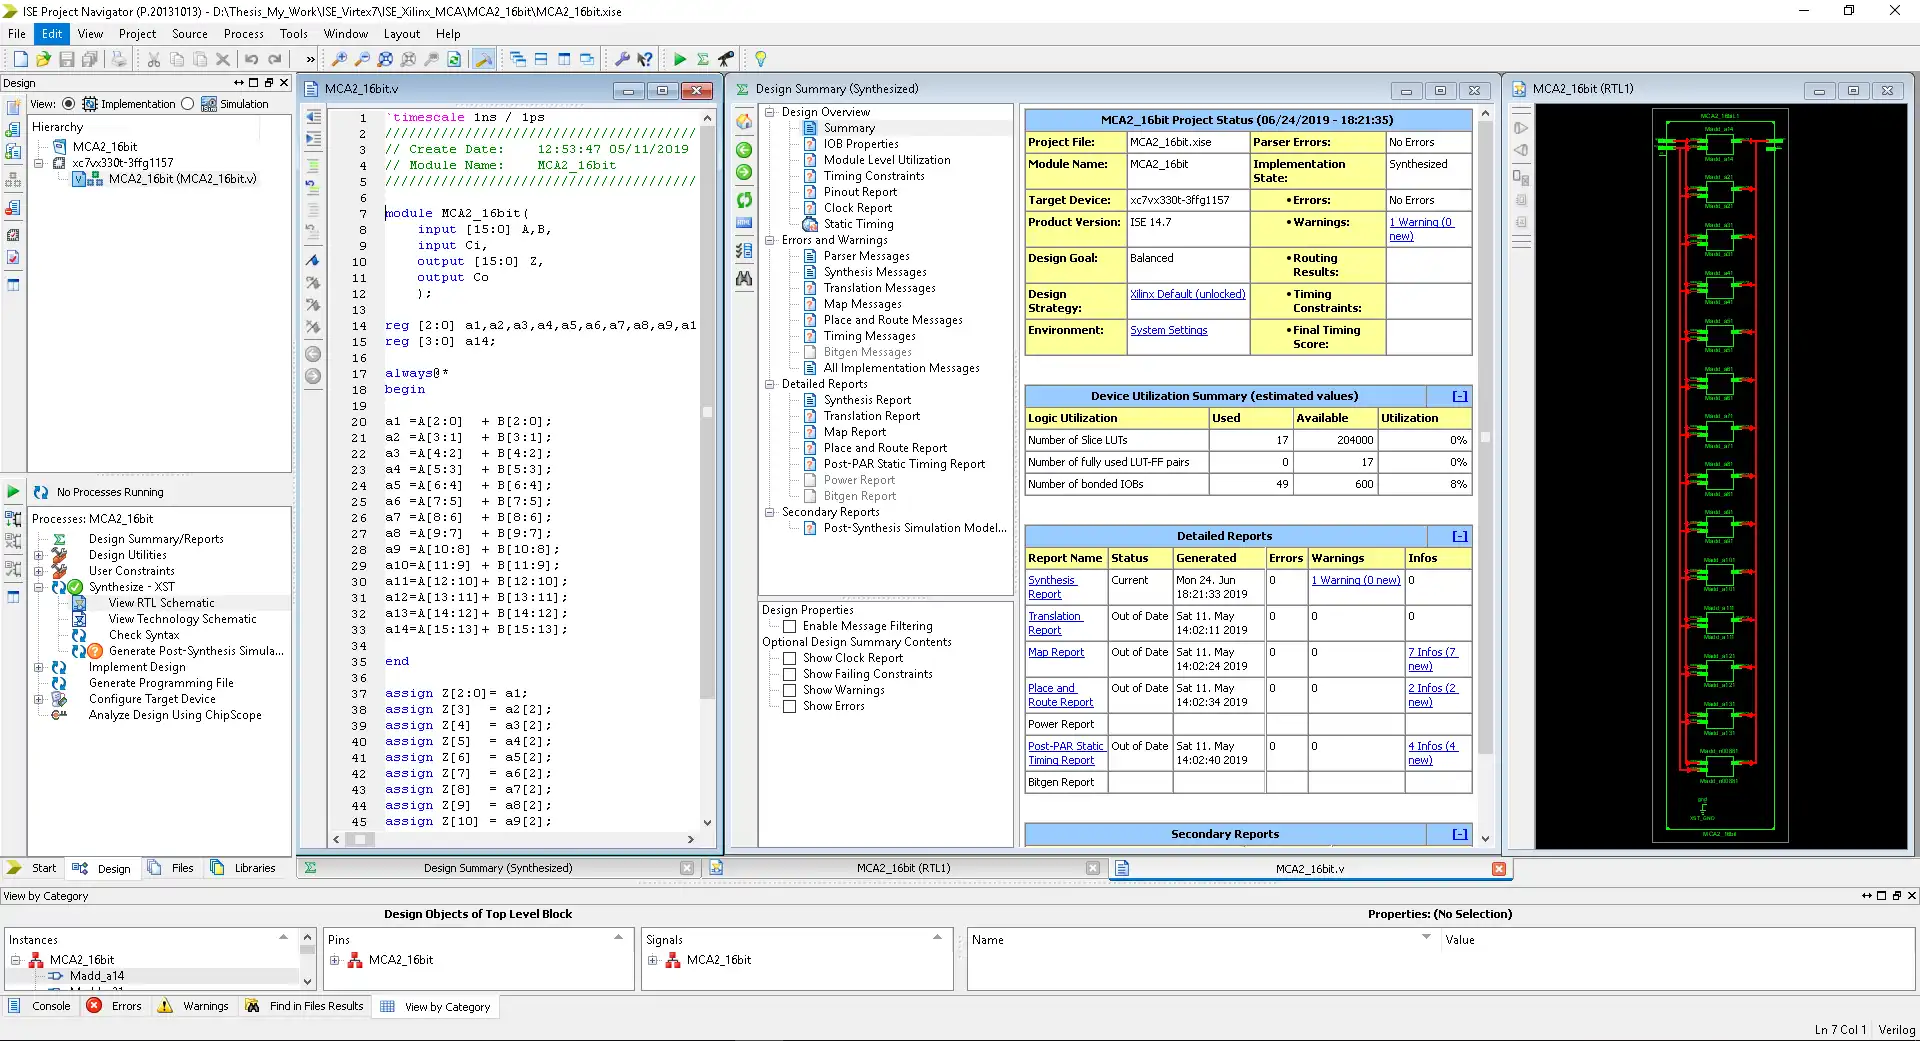Image resolution: width=1920 pixels, height=1041 pixels.
Task: Click the telescope toolbar icon
Action: (x=726, y=60)
